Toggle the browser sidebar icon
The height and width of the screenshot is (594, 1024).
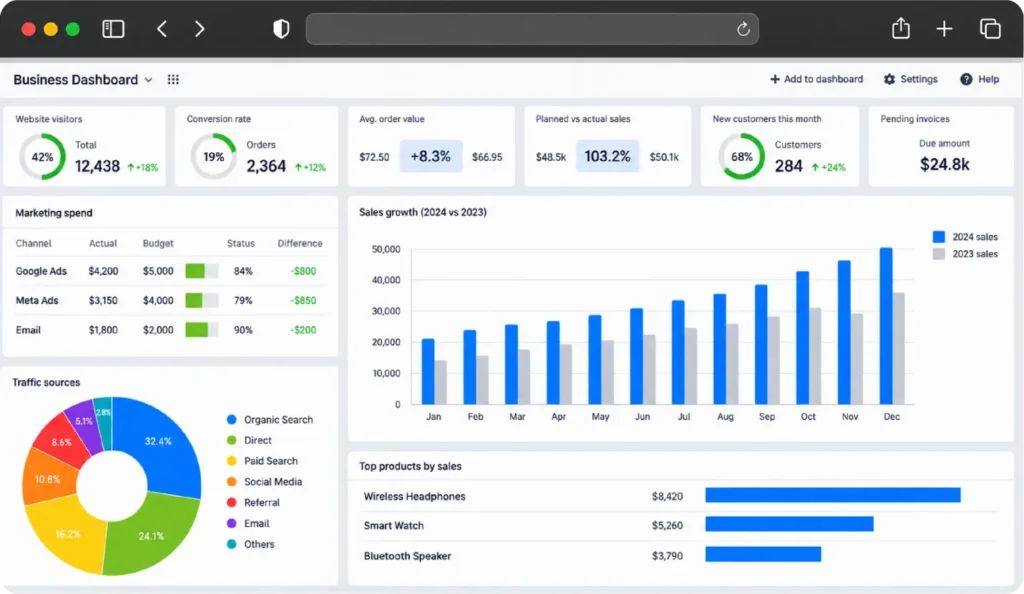coord(113,29)
